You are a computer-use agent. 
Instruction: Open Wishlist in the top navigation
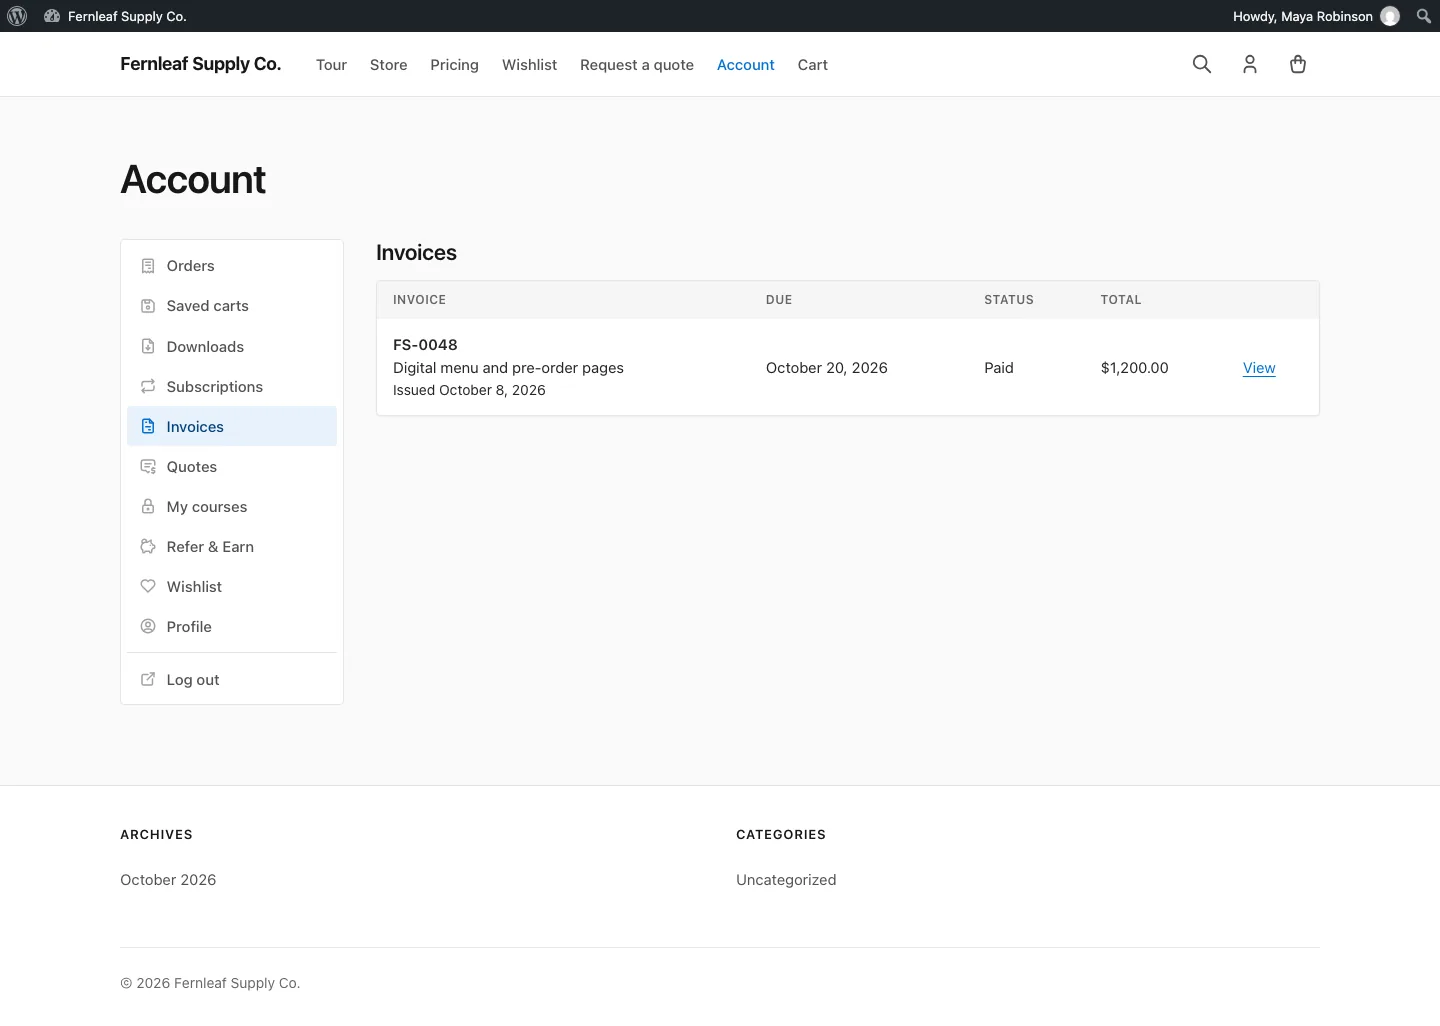[529, 65]
